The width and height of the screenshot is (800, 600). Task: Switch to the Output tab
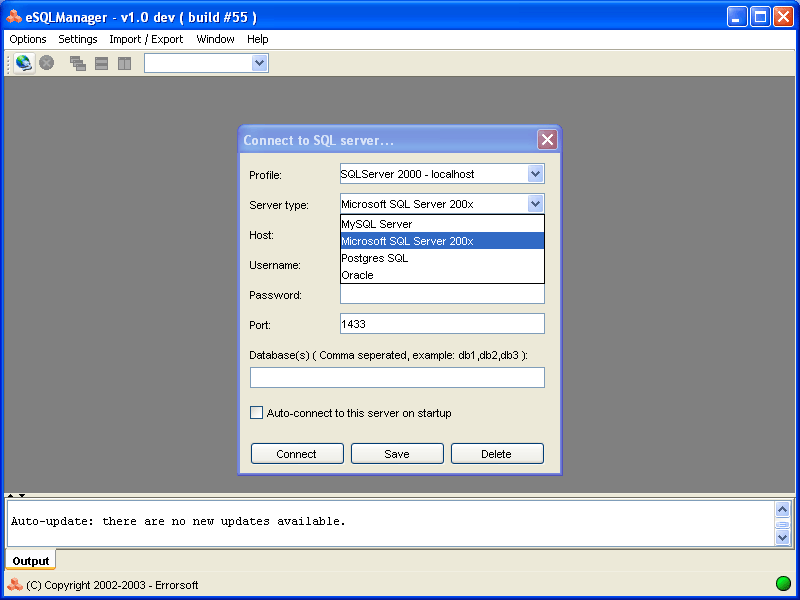point(31,561)
